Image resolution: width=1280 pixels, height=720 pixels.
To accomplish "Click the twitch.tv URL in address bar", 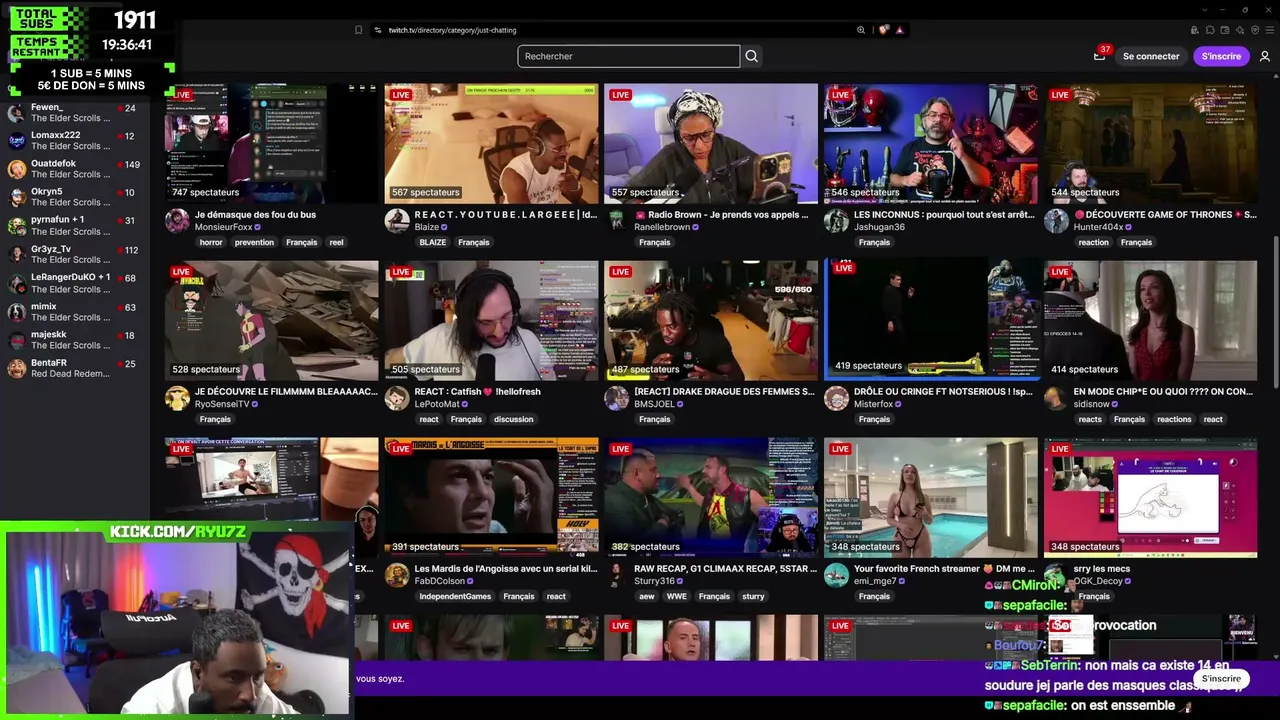I will (452, 30).
